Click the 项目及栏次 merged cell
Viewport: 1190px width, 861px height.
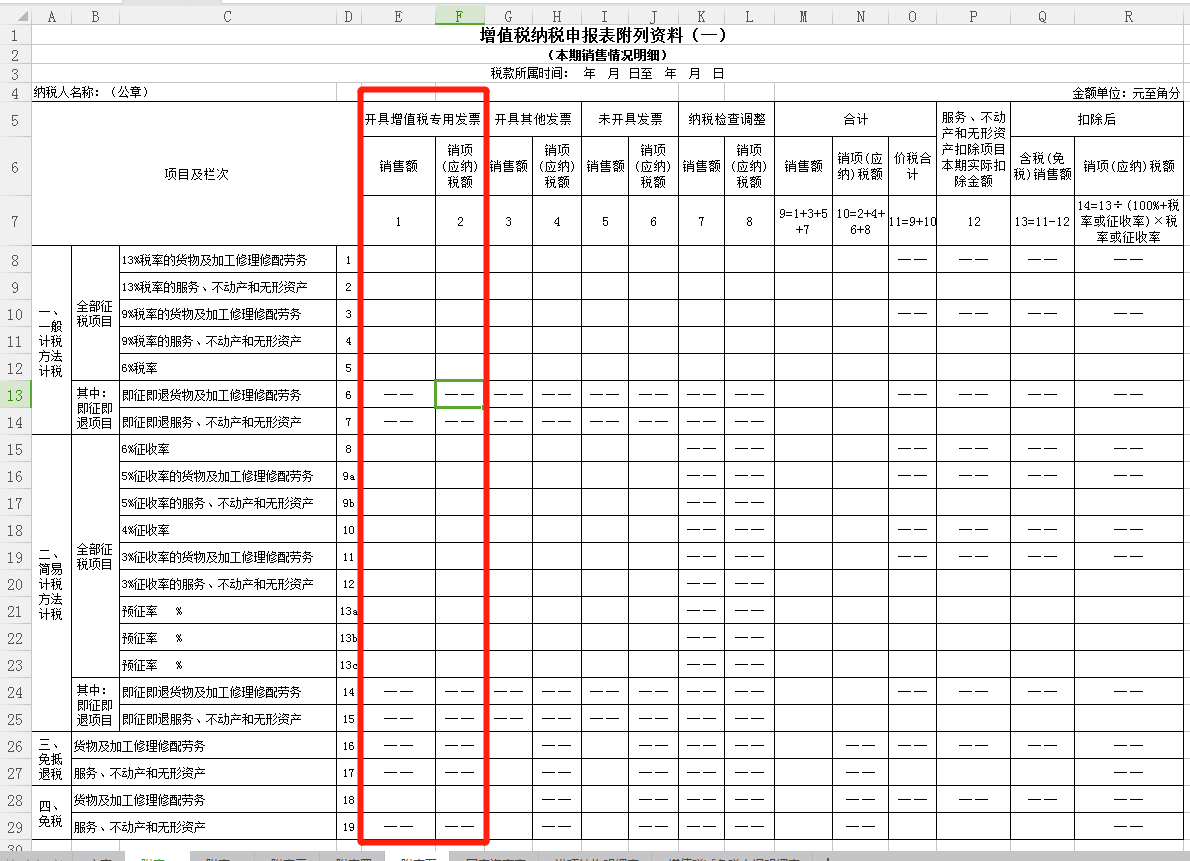tap(196, 174)
